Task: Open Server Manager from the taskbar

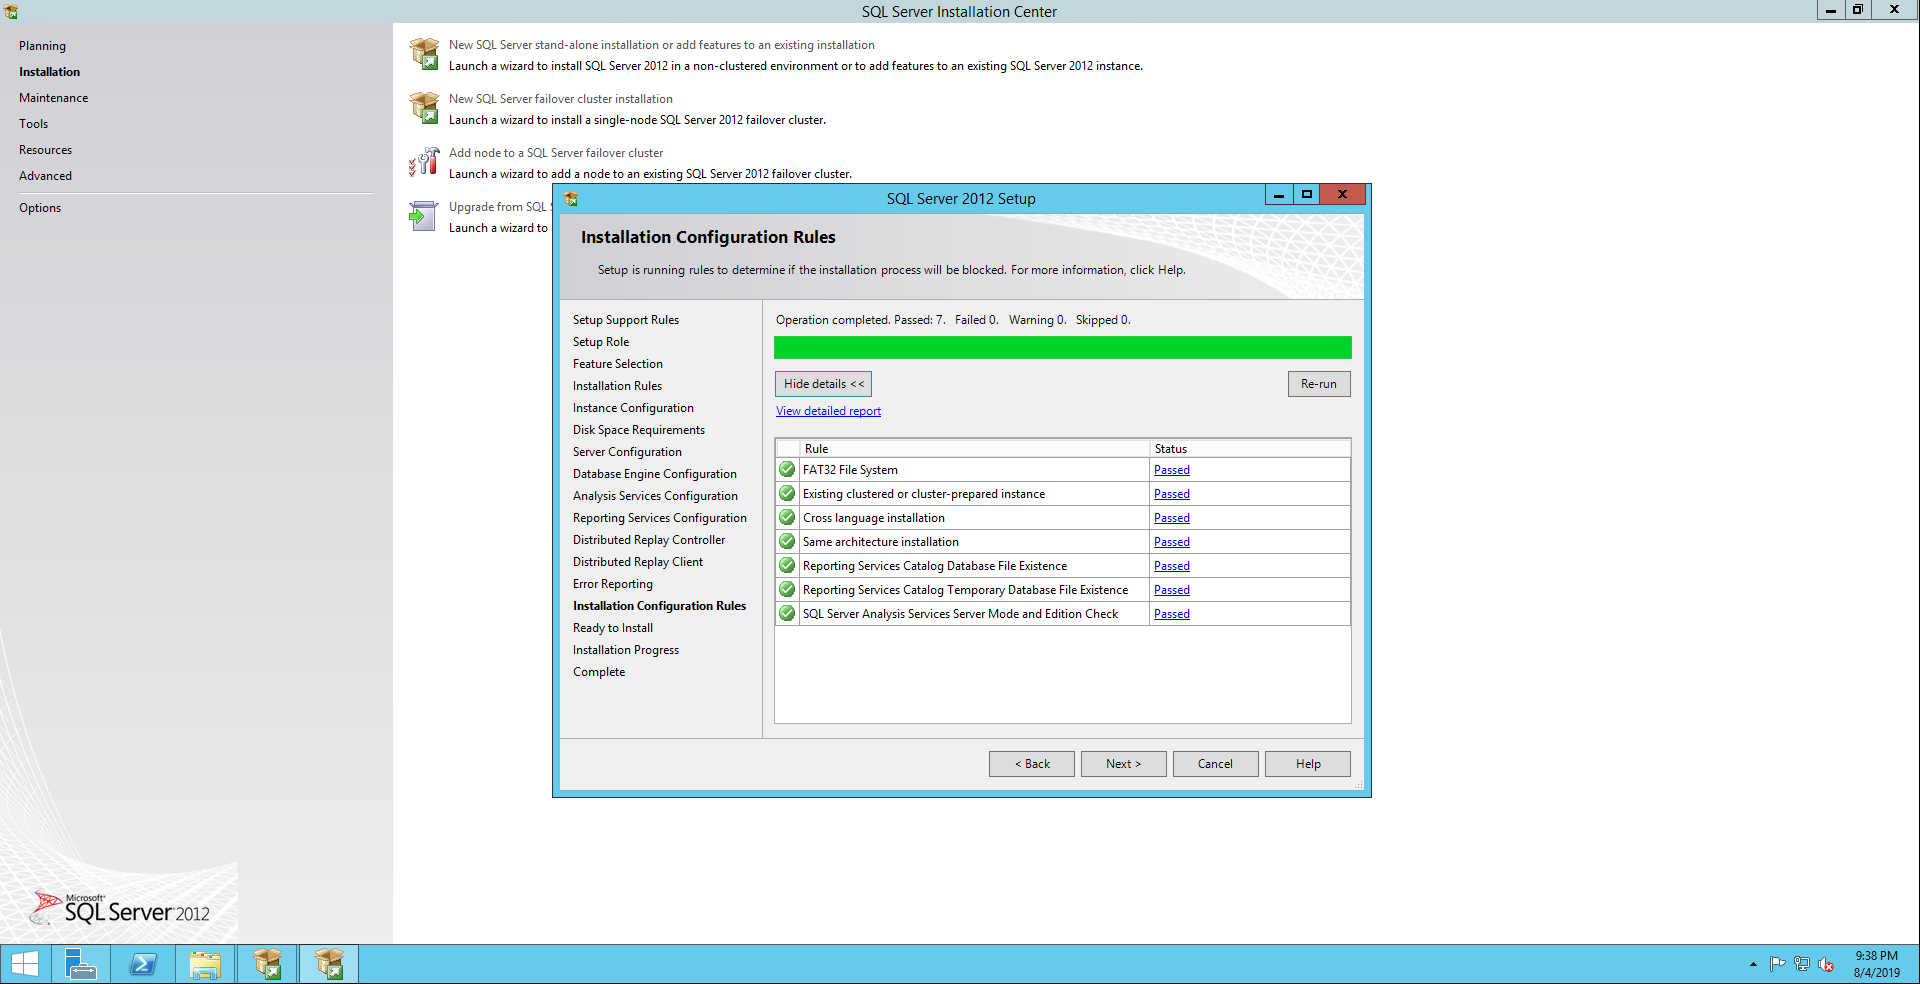Action: pos(80,964)
